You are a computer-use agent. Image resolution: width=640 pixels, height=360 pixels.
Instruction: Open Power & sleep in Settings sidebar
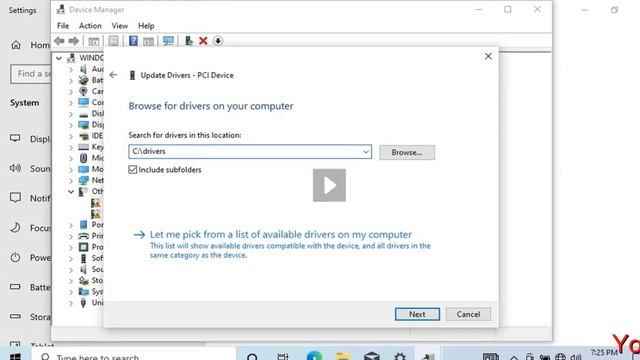click(30, 258)
